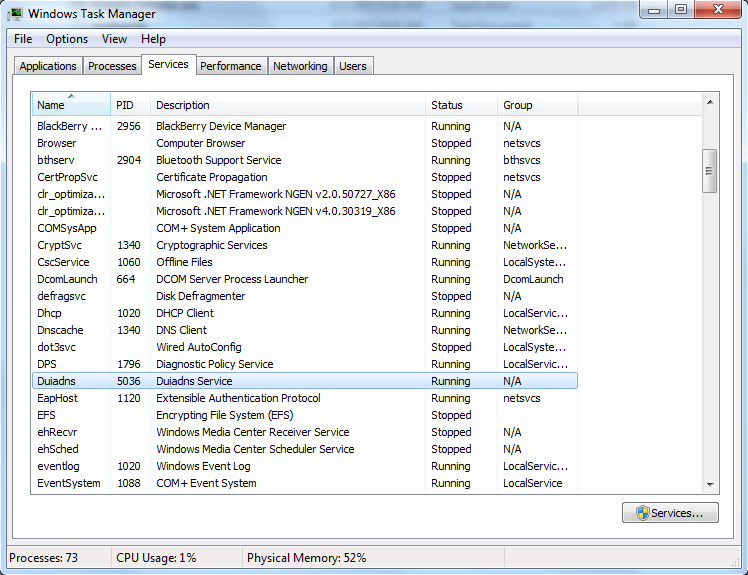
Task: Sort by the Name column header
Action: pos(71,105)
